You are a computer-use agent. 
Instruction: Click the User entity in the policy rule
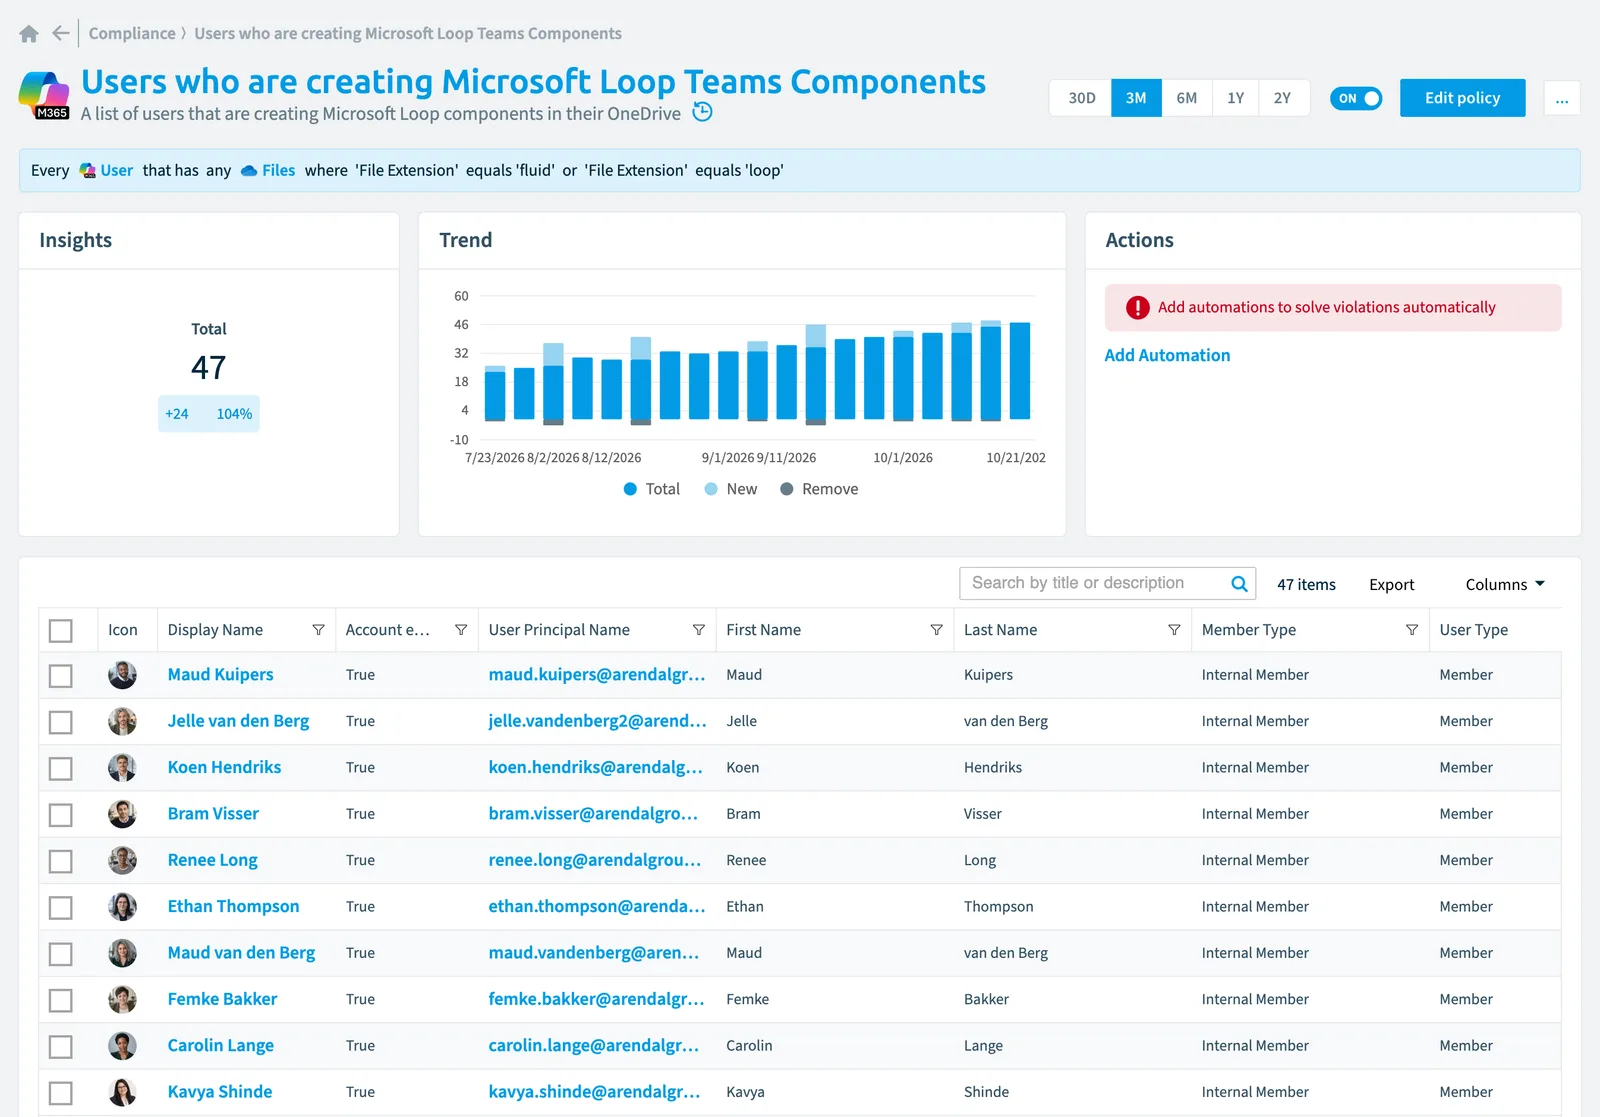tap(116, 171)
